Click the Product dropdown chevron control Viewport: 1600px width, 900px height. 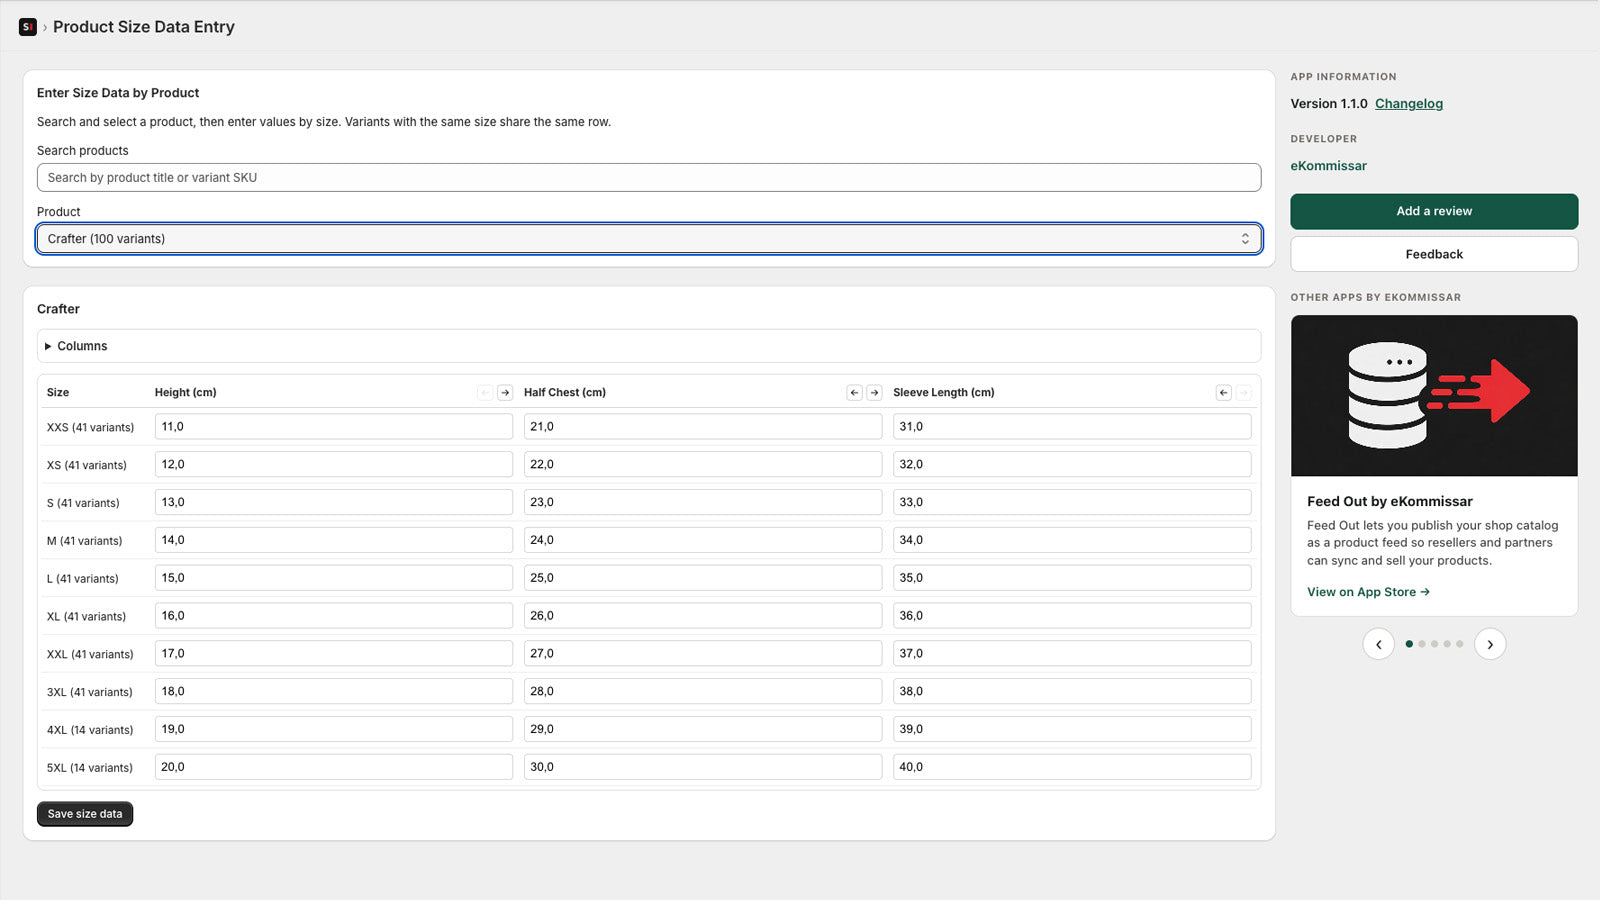point(1245,238)
